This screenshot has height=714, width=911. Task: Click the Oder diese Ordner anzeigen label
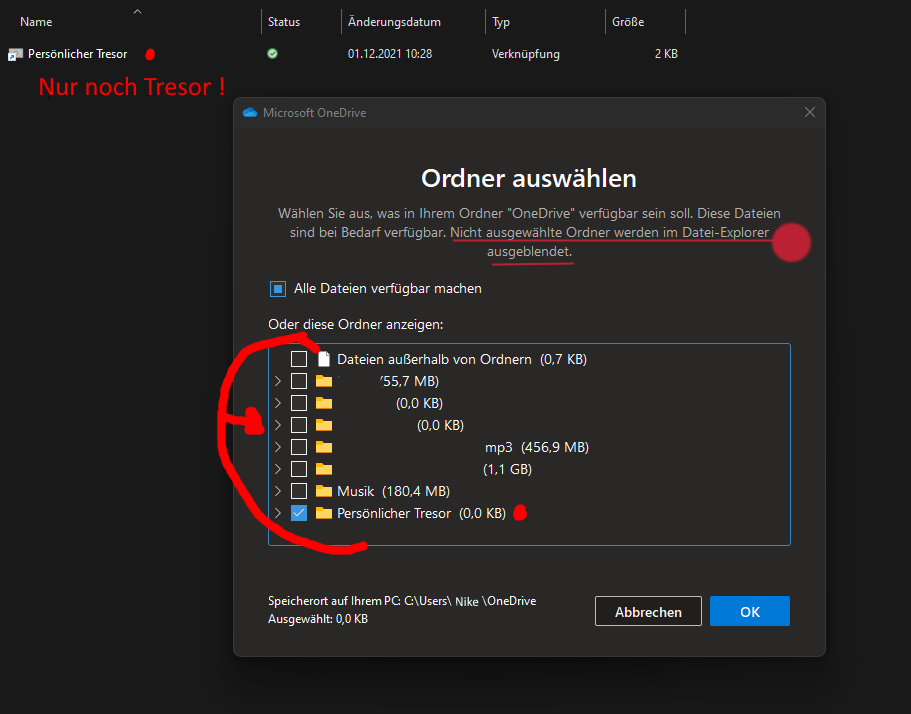[x=356, y=324]
